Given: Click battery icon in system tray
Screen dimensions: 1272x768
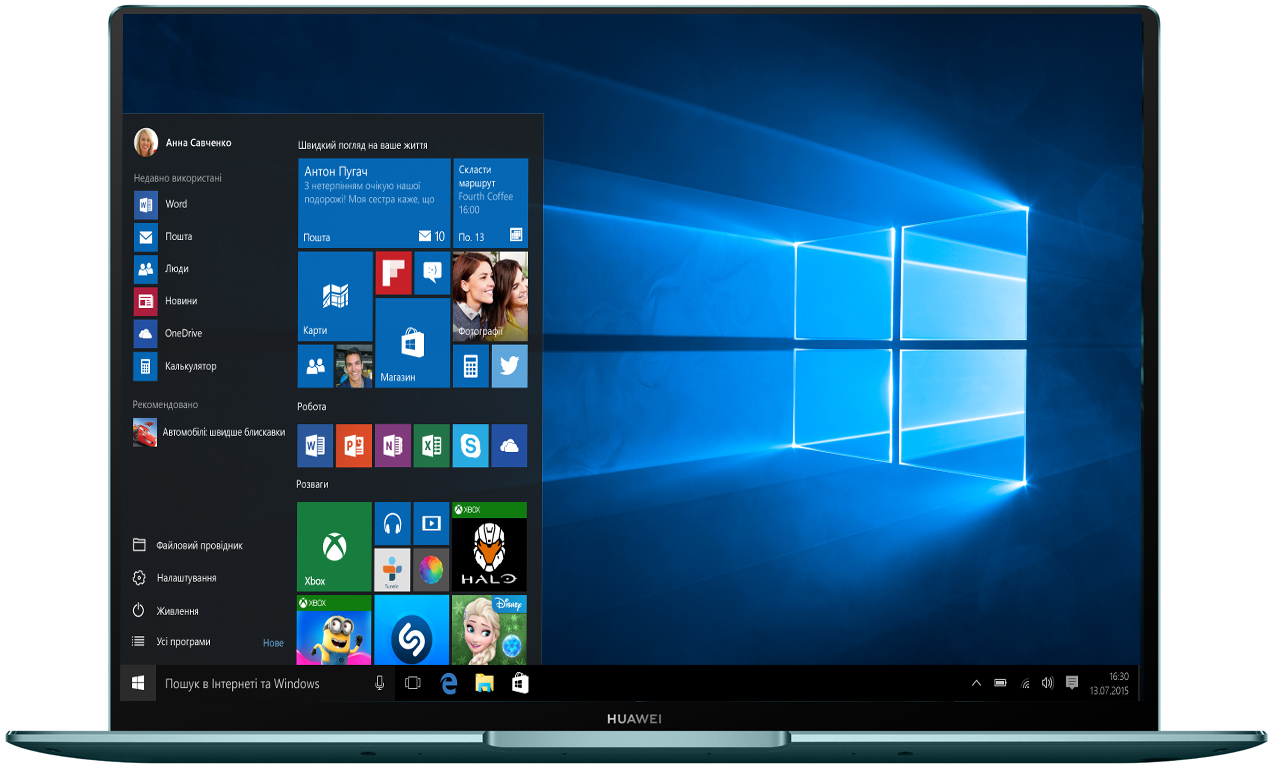Looking at the screenshot, I should (1000, 683).
